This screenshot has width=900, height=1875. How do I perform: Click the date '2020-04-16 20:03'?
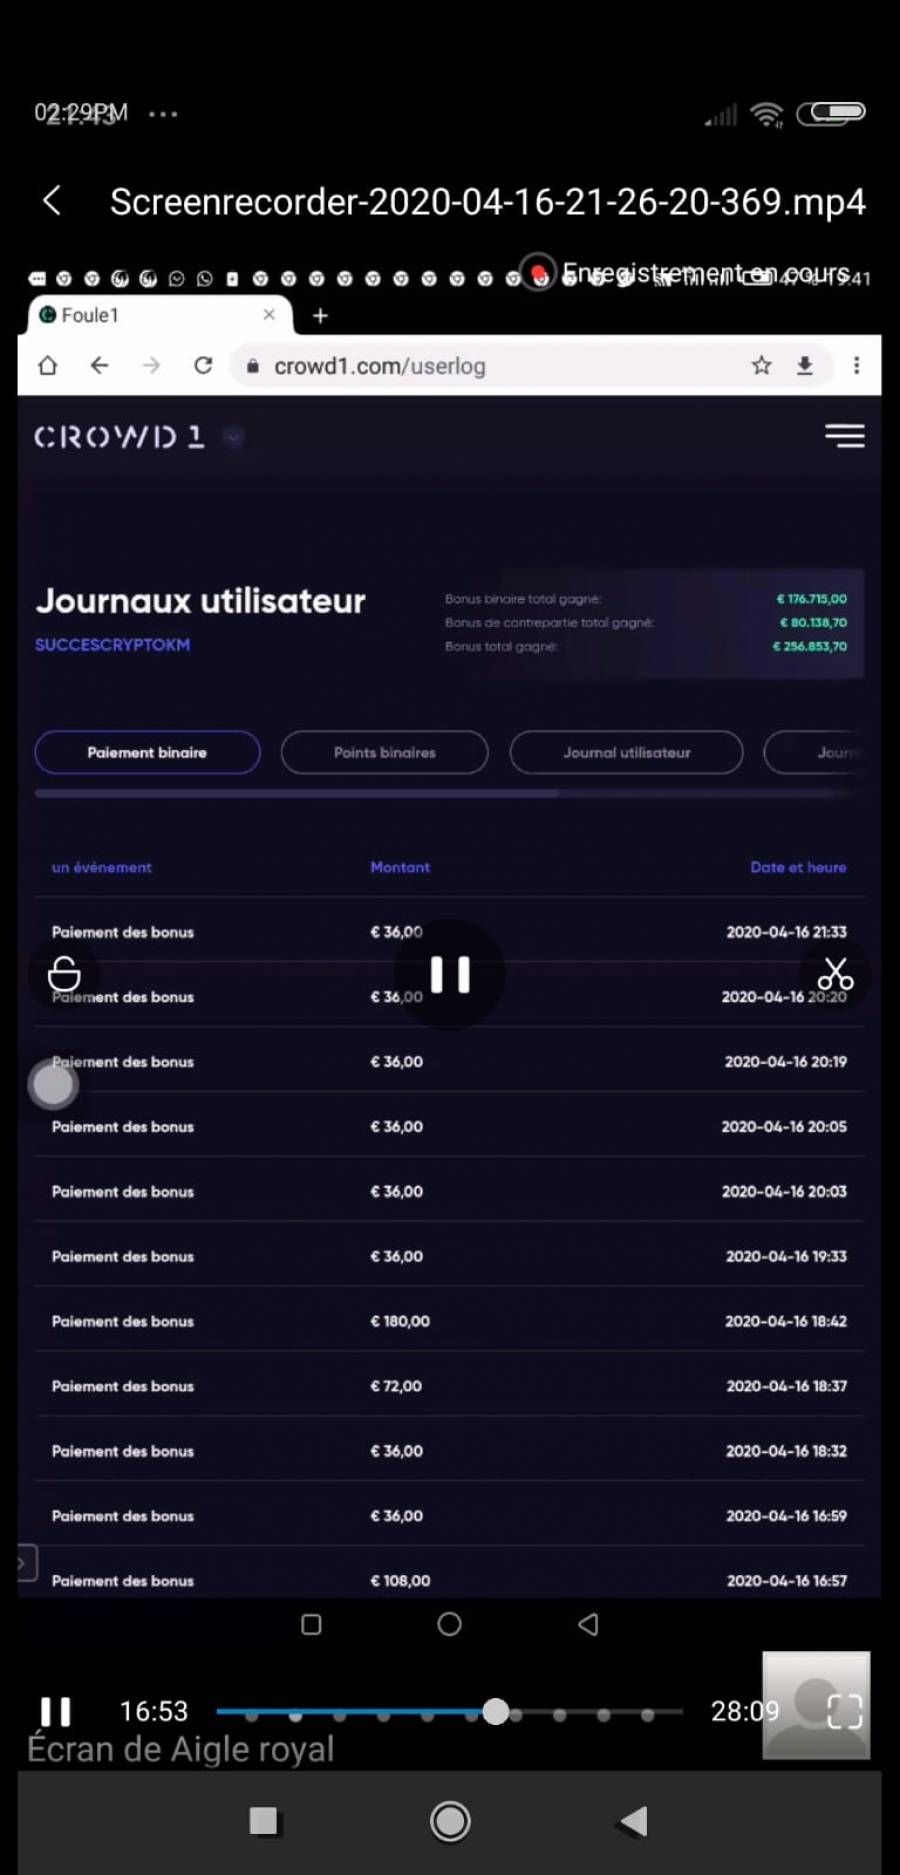pos(784,1192)
